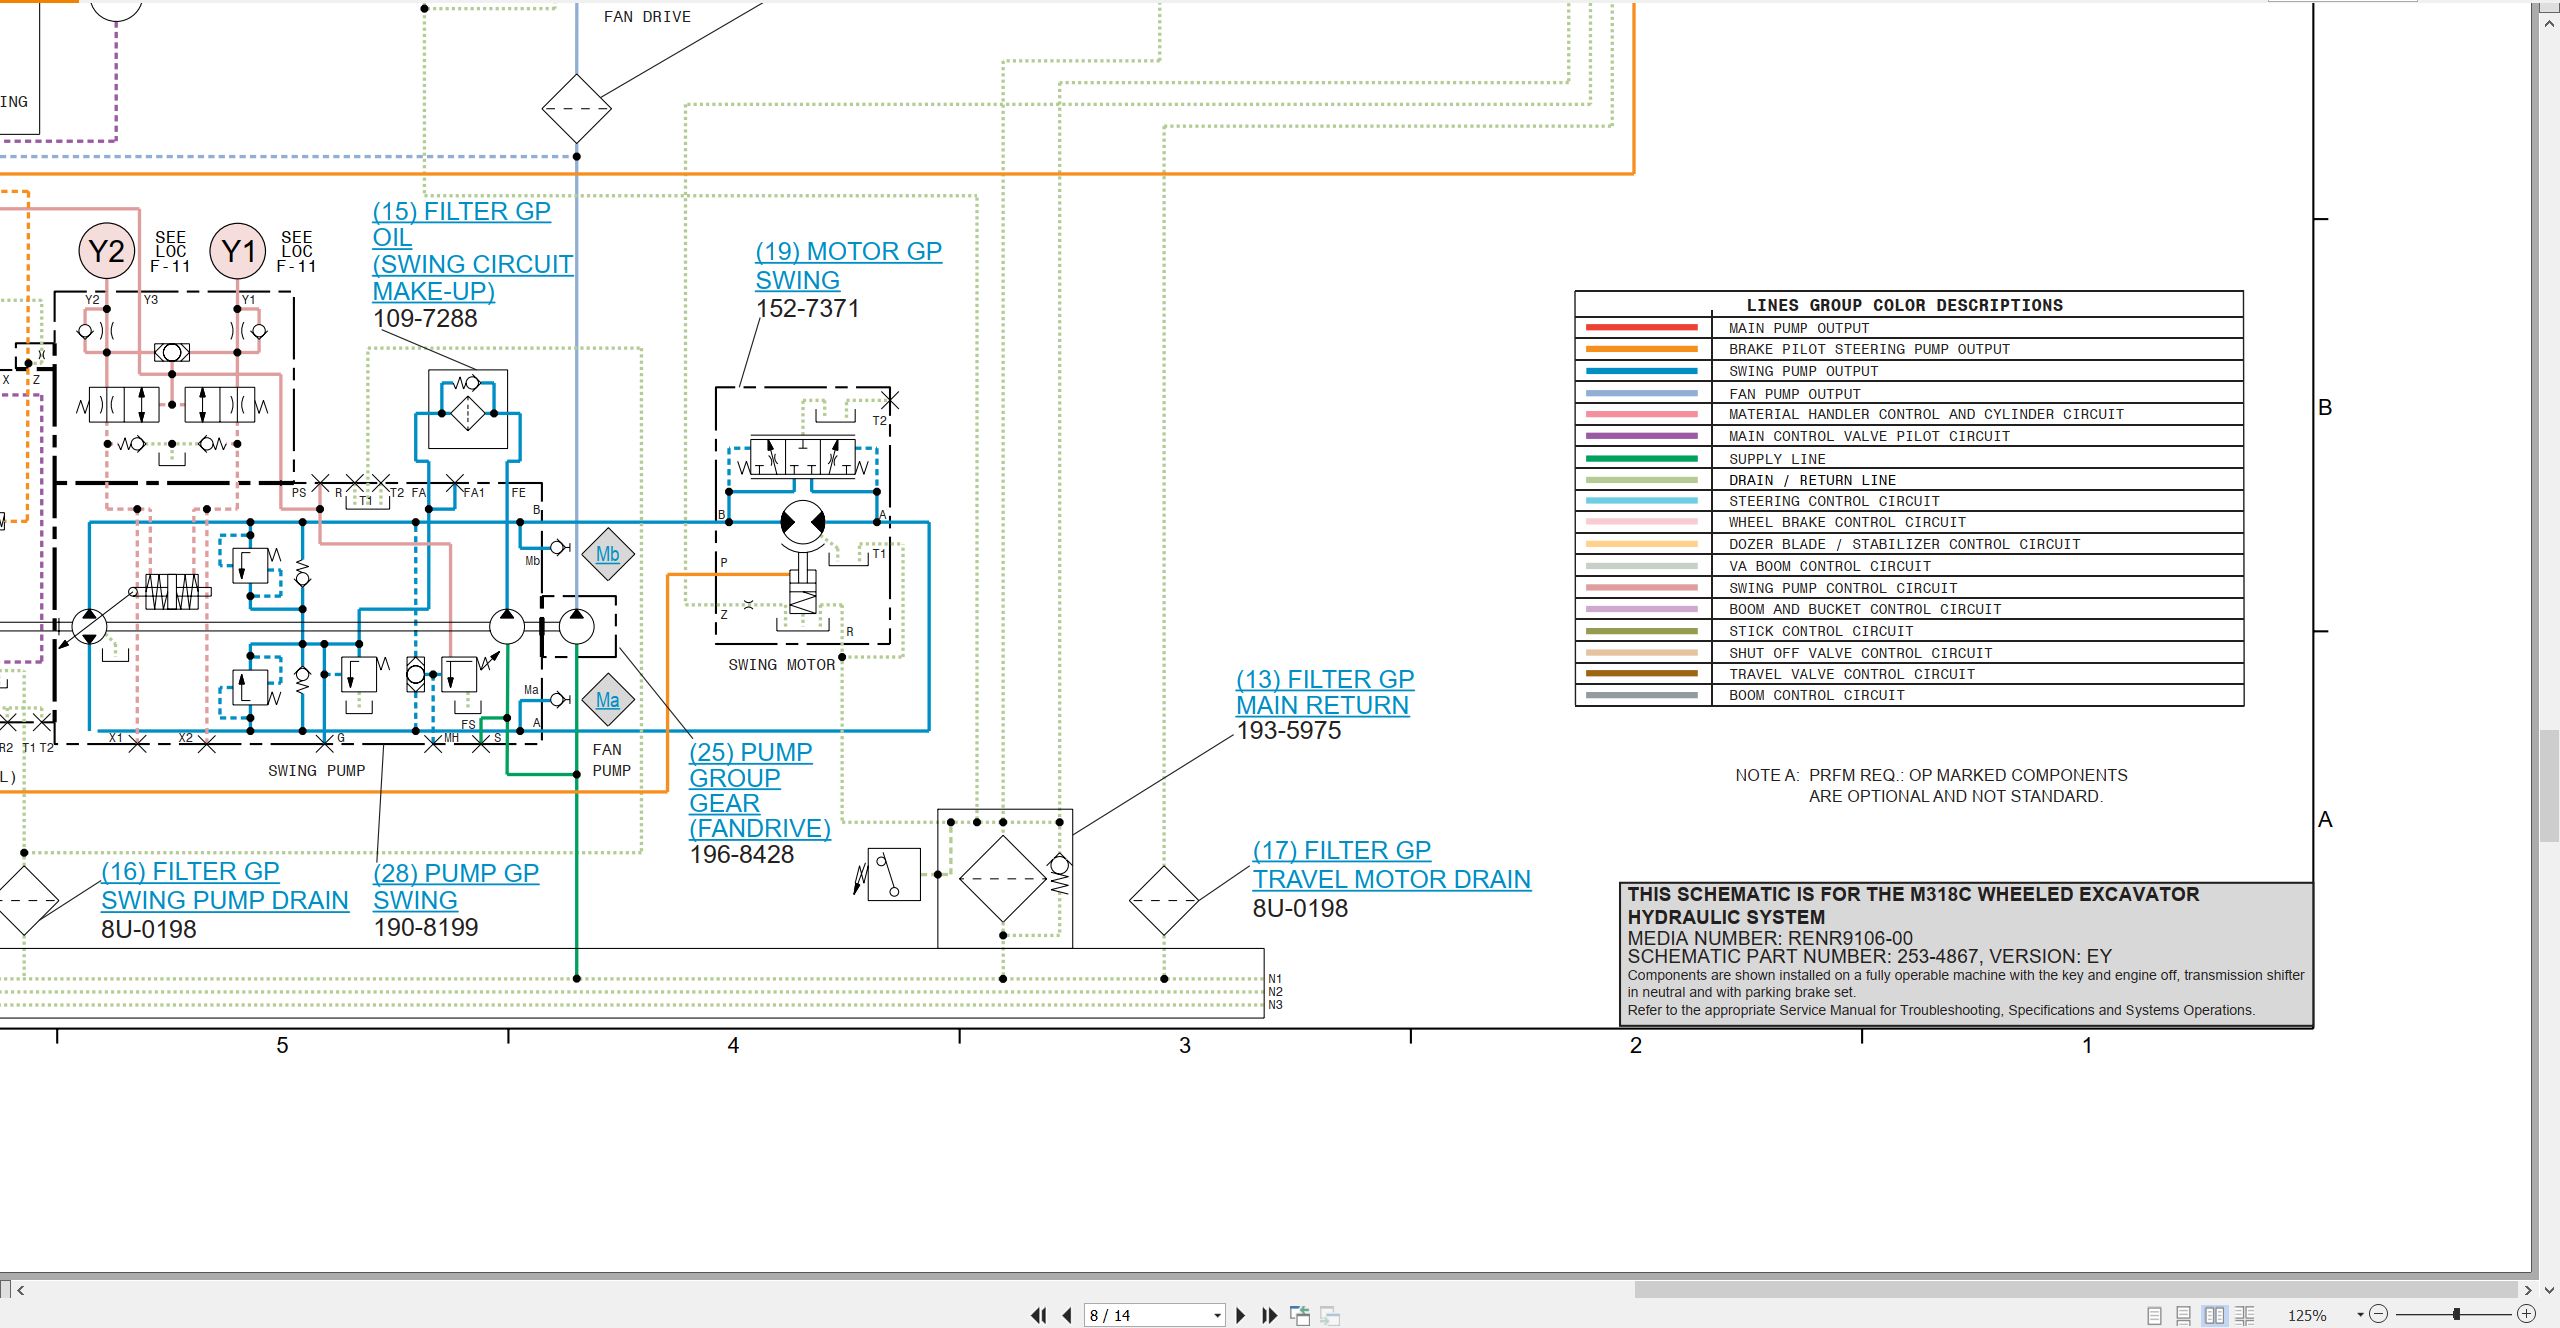Click the Ma test port diamond

pos(608,700)
